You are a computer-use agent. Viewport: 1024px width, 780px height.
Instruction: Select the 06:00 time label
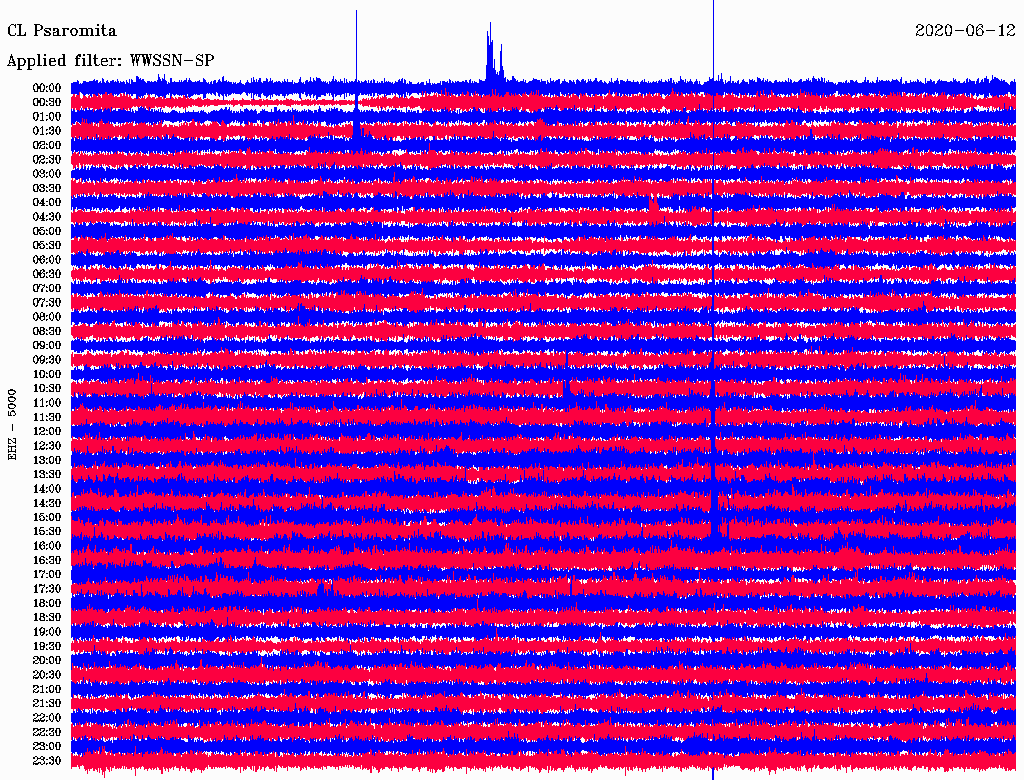pyautogui.click(x=47, y=260)
